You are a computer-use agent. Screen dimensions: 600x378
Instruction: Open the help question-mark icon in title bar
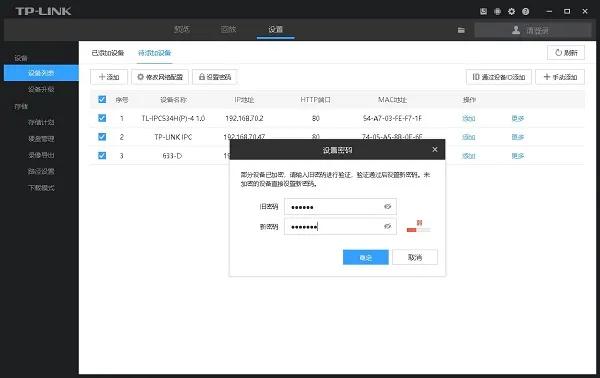[526, 11]
